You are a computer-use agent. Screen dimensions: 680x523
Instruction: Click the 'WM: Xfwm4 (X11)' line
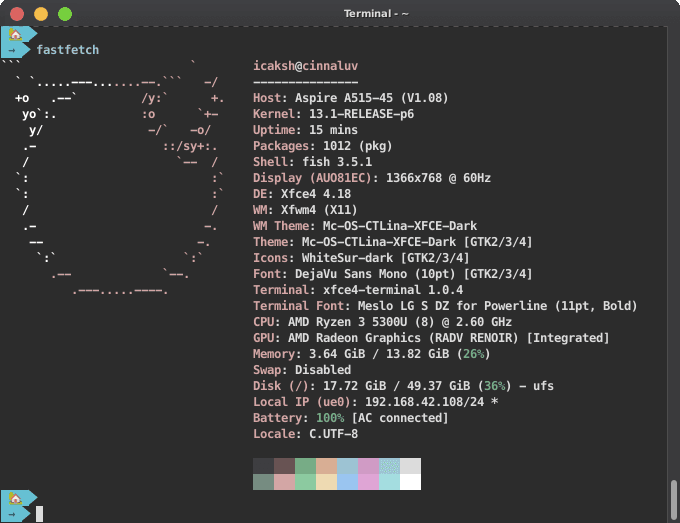click(x=305, y=210)
